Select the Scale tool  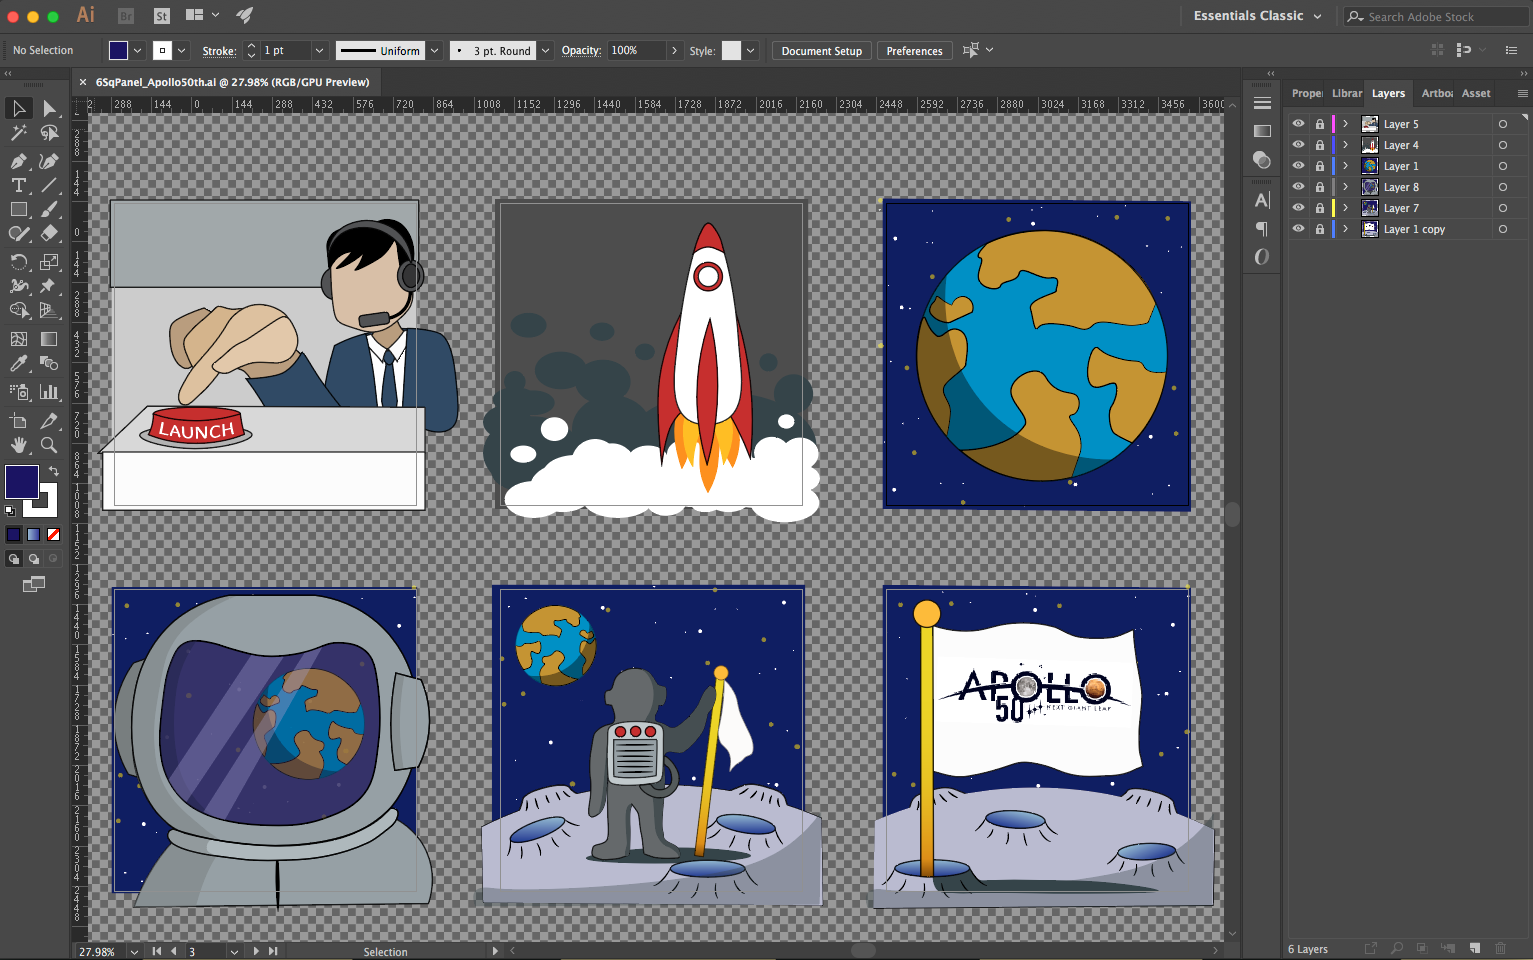pos(49,262)
